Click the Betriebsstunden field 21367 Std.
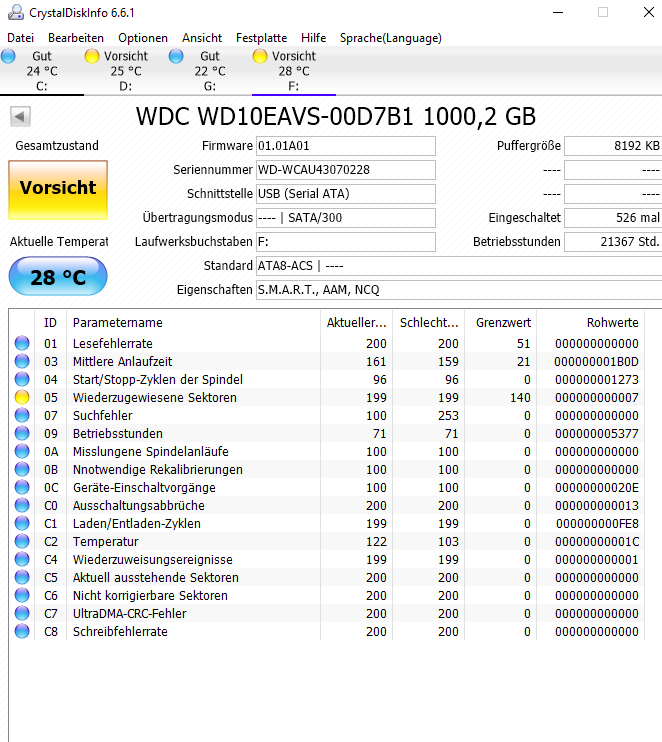Image resolution: width=662 pixels, height=742 pixels. [x=613, y=242]
